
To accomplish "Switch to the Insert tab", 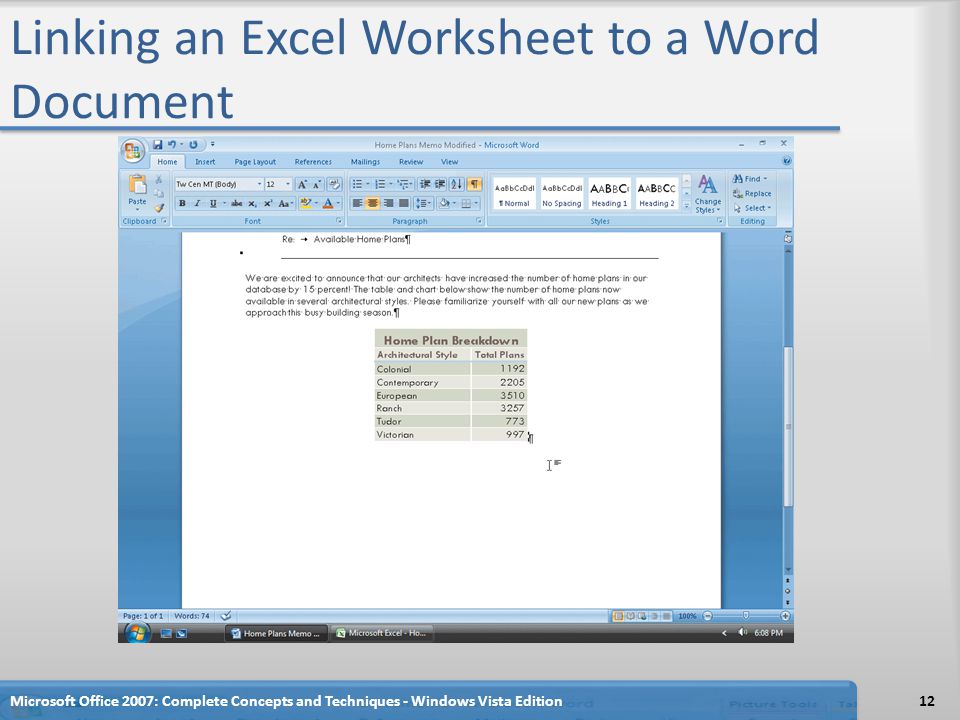I will [205, 162].
